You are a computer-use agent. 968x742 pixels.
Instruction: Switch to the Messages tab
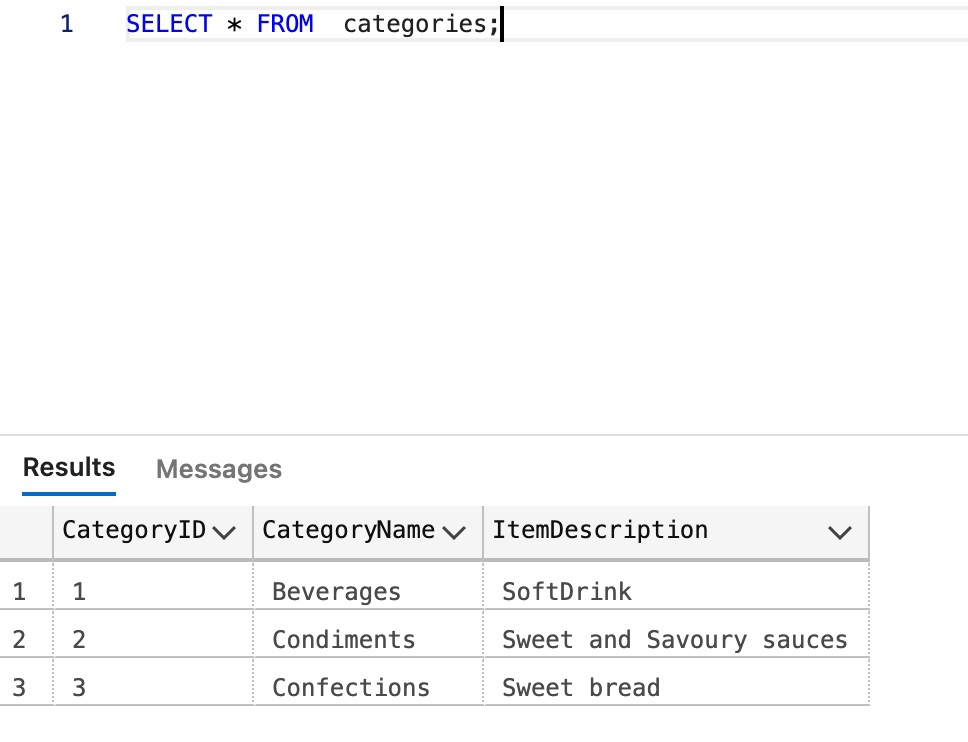[219, 469]
